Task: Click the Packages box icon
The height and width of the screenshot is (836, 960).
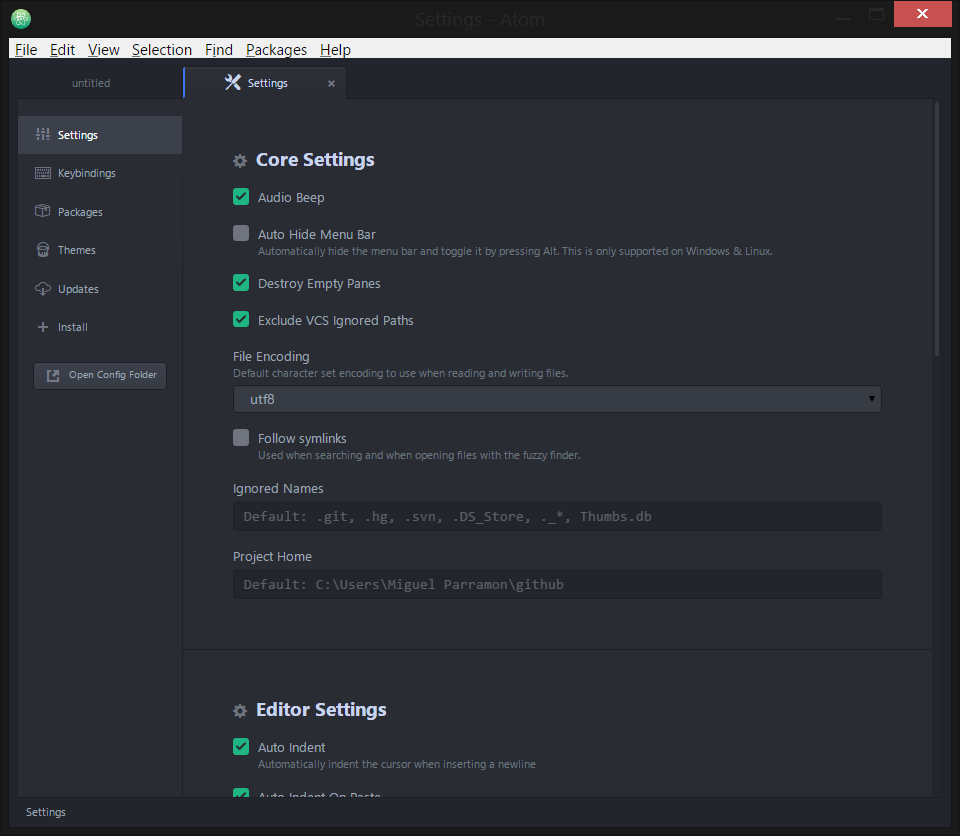Action: coord(43,211)
